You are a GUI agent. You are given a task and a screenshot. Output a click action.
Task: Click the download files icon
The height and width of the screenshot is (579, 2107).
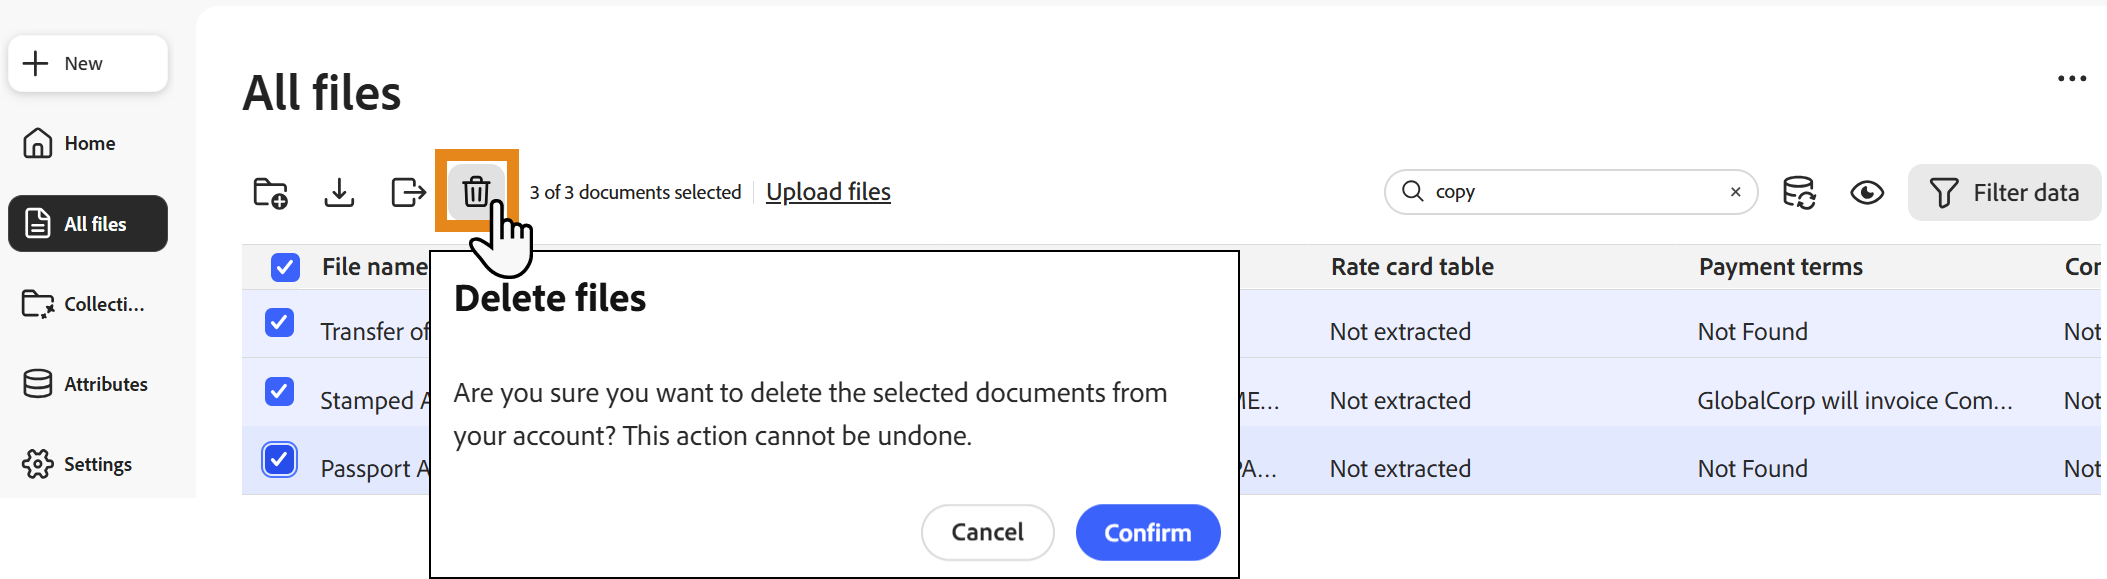(x=339, y=192)
